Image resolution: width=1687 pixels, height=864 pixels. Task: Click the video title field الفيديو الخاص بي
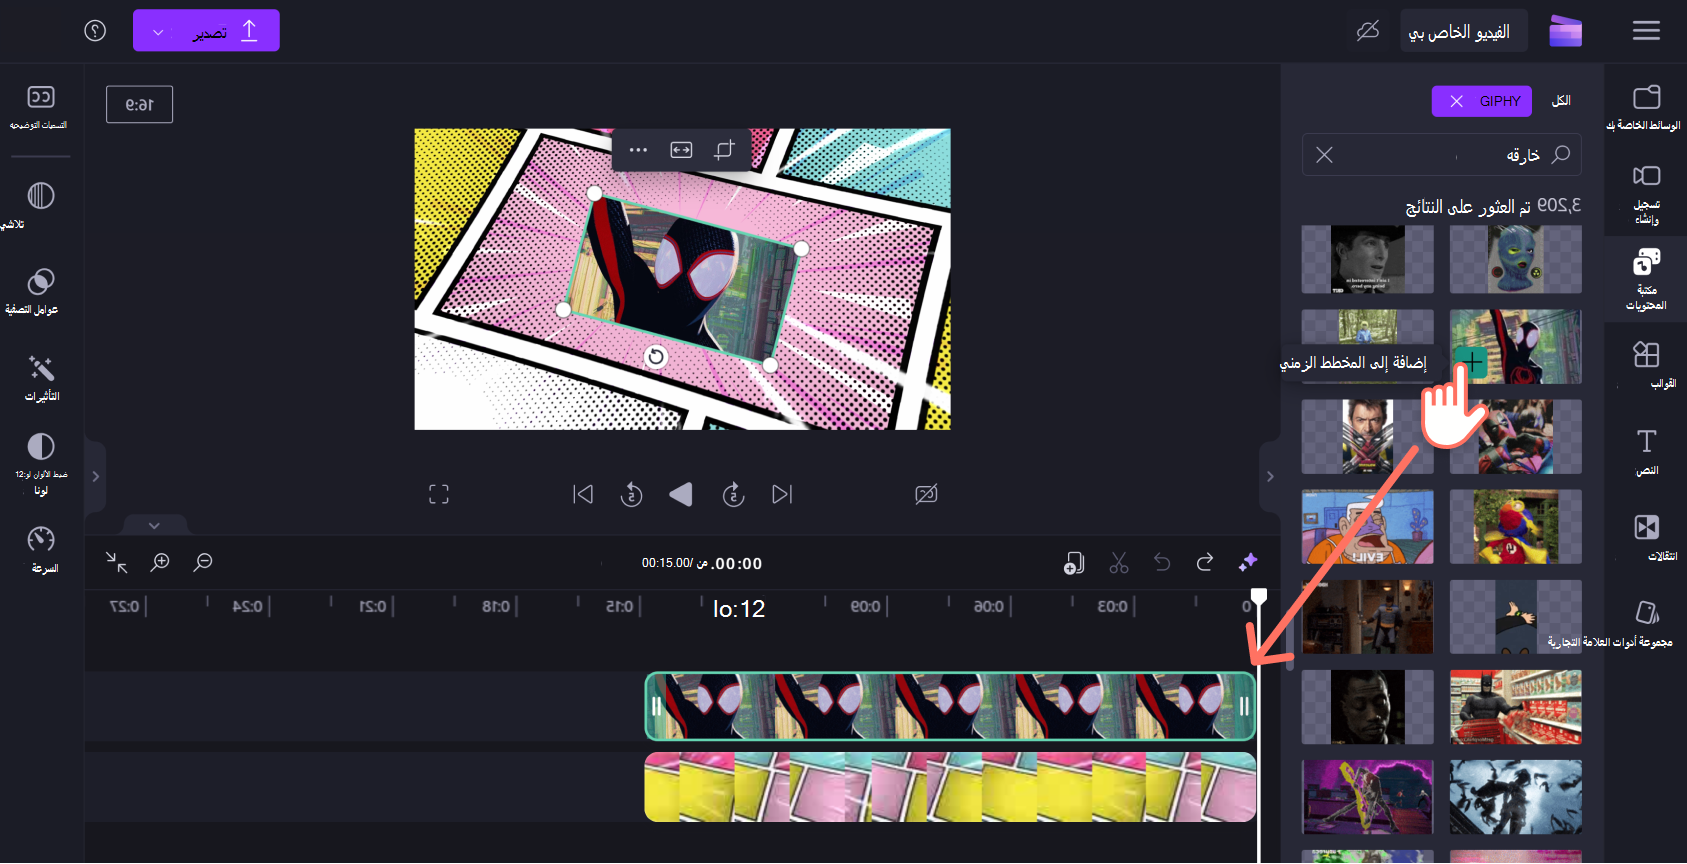click(1463, 32)
